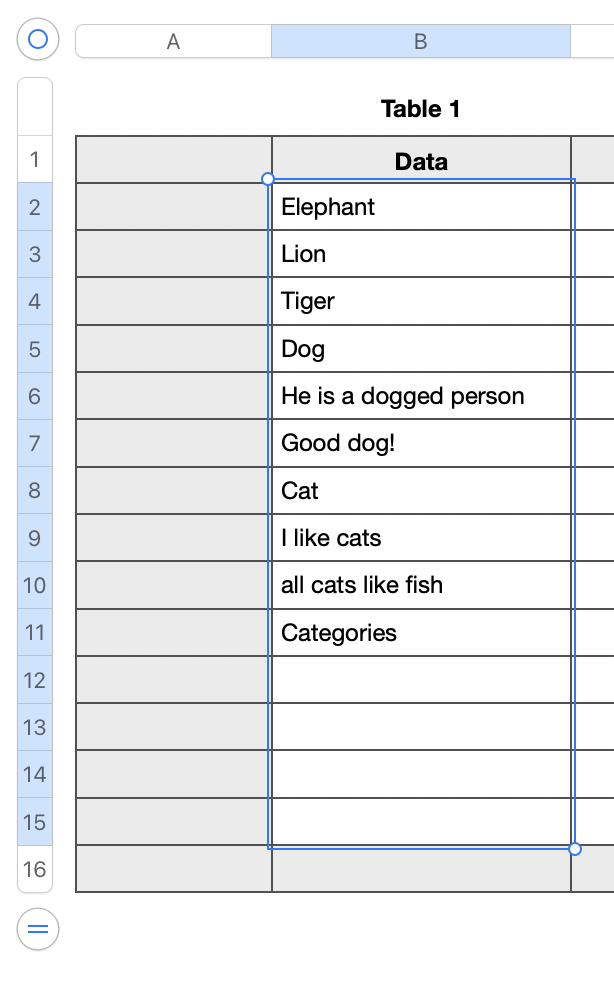Click the table select handle circle icon
The height and width of the screenshot is (986, 614).
(38, 40)
